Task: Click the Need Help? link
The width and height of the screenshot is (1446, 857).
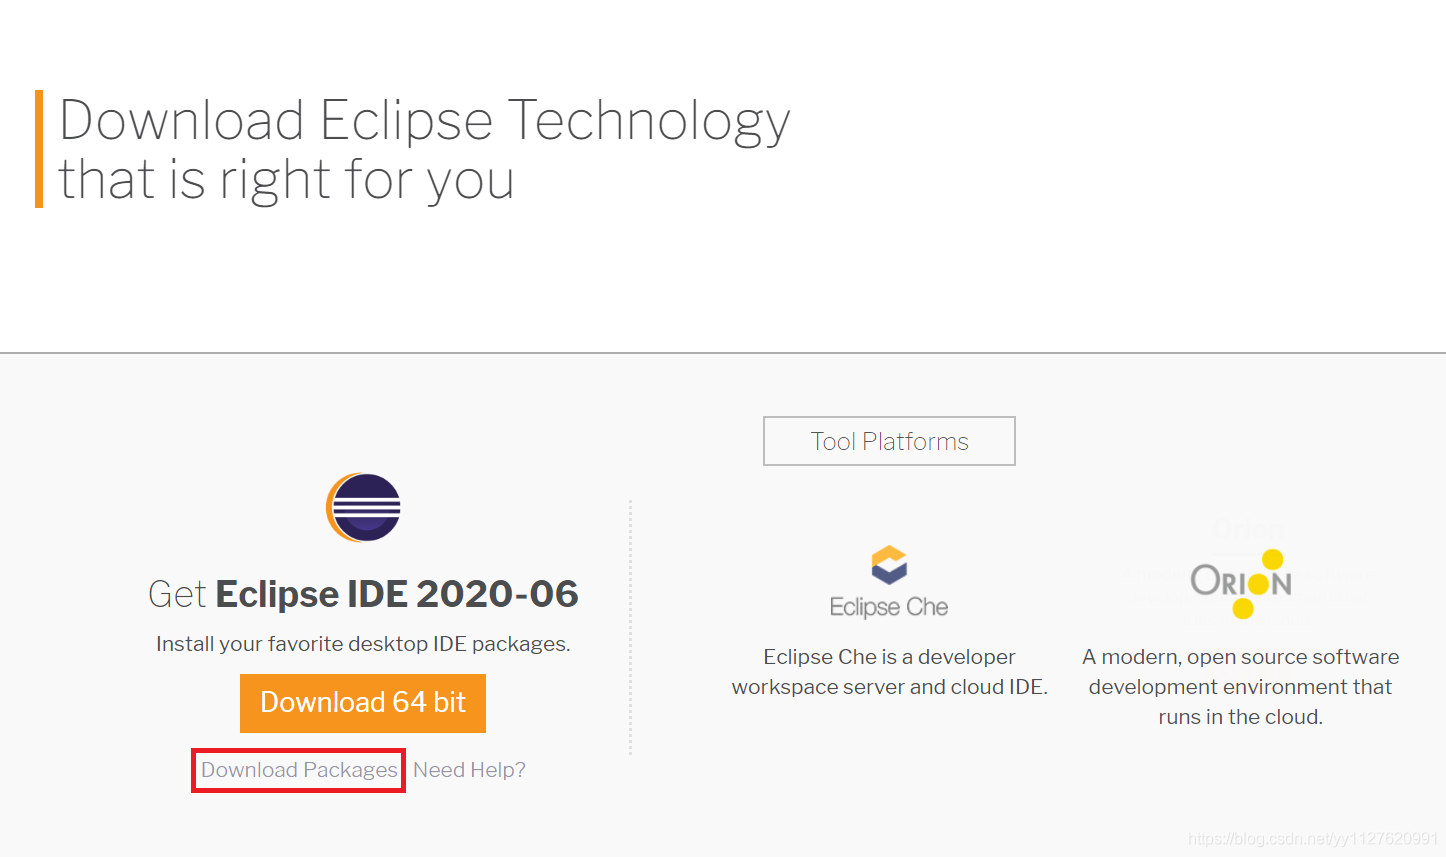Action: coord(469,770)
